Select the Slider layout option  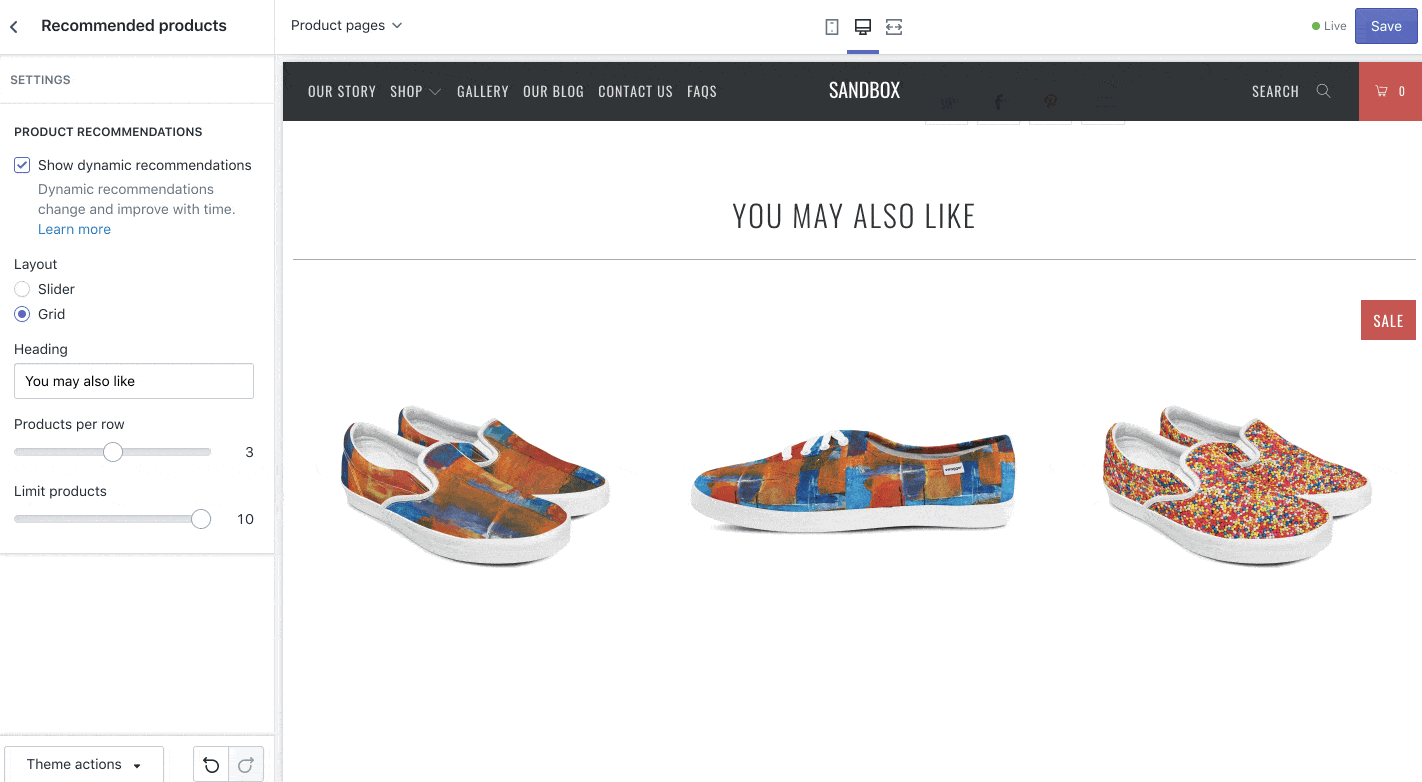click(x=22, y=289)
